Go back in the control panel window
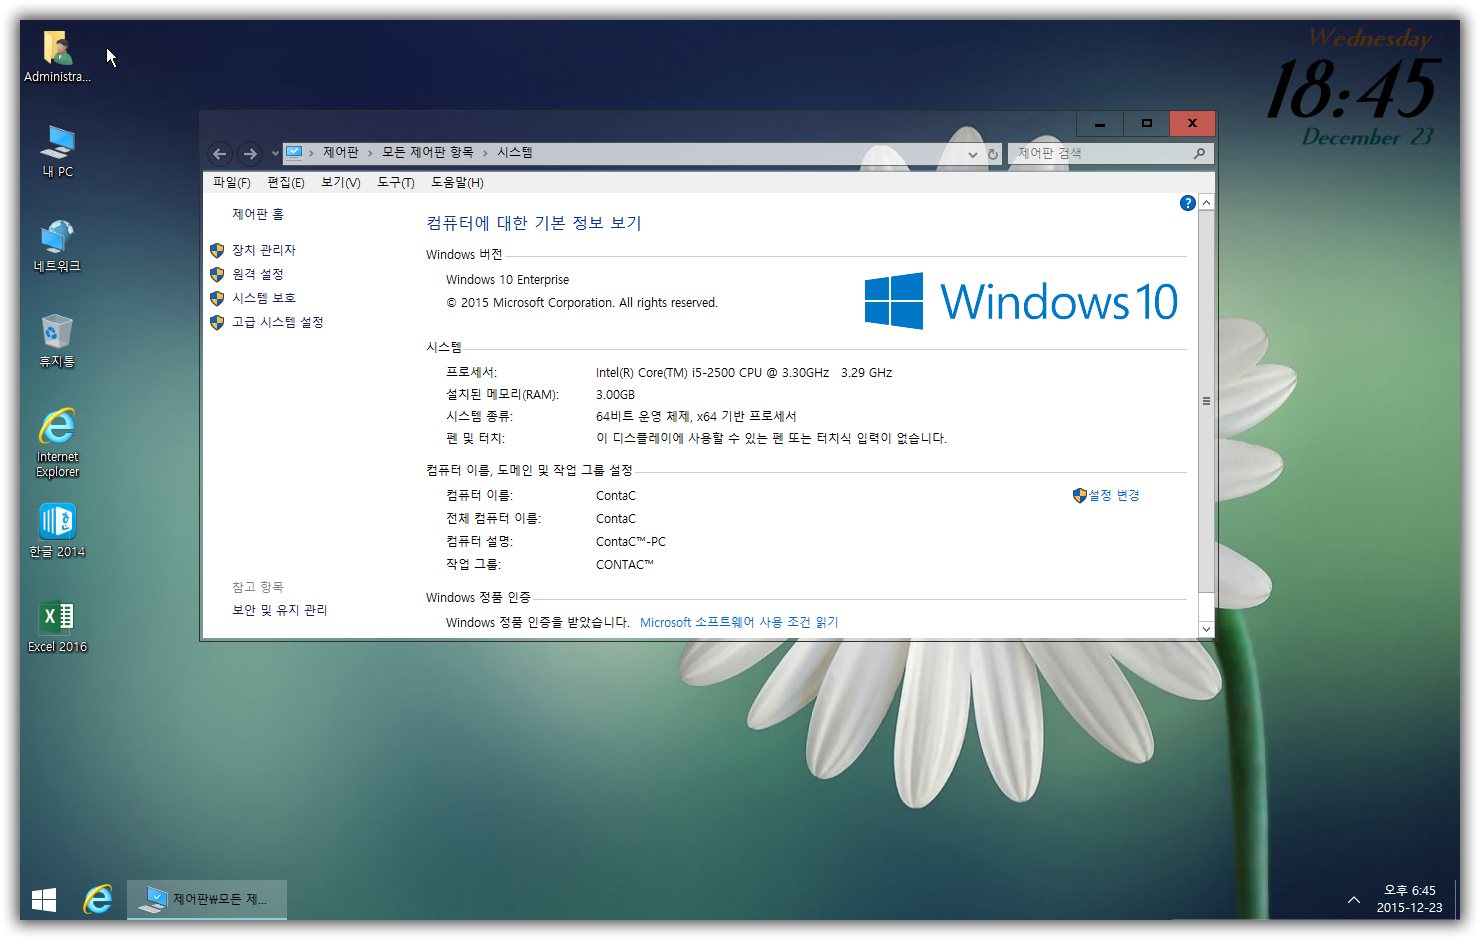Image resolution: width=1480 pixels, height=940 pixels. (220, 153)
